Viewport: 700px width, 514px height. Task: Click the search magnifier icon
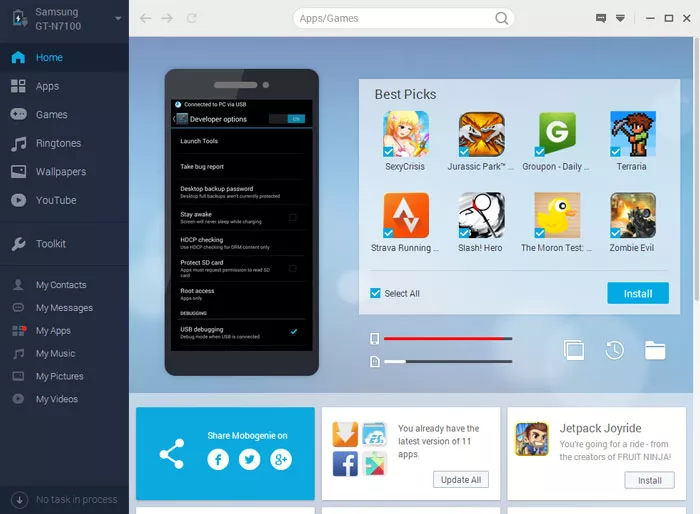(x=501, y=18)
